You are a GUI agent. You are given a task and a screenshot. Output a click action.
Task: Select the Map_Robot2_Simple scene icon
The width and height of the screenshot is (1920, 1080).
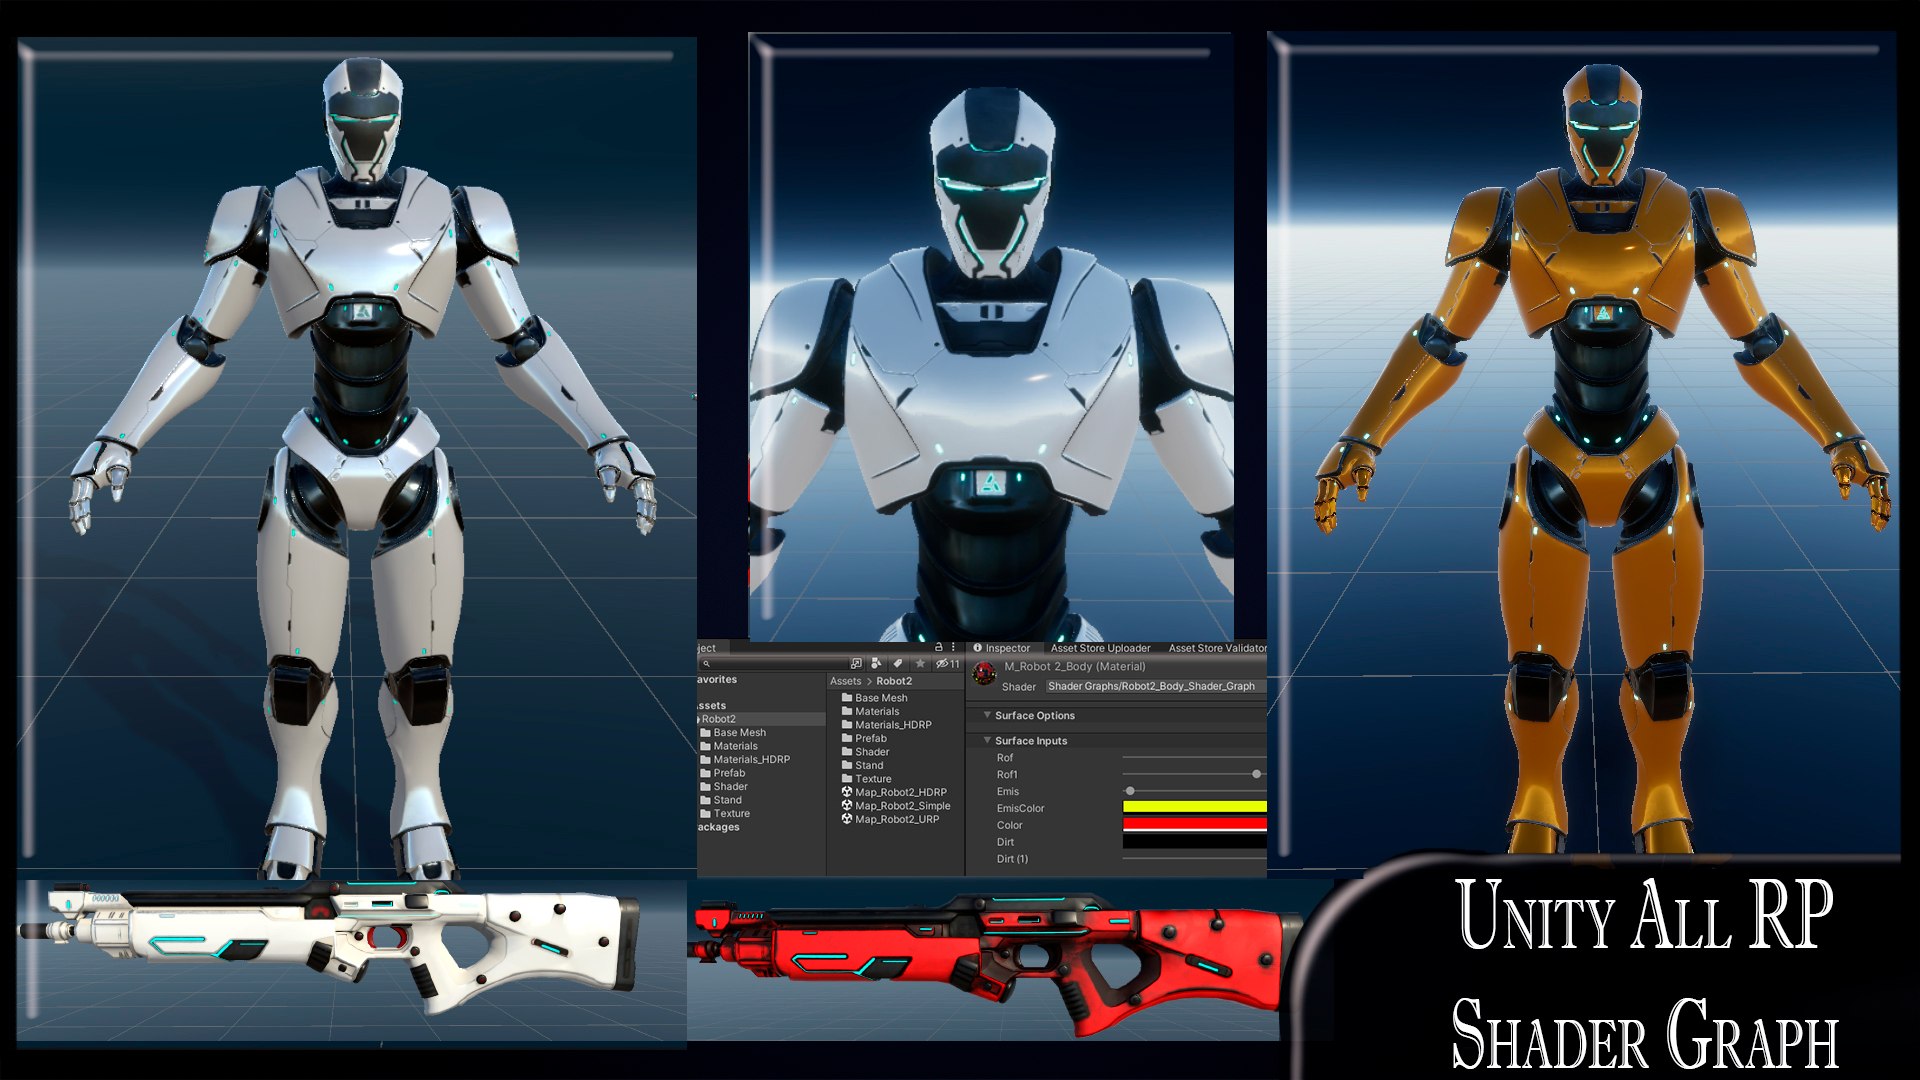tap(847, 806)
